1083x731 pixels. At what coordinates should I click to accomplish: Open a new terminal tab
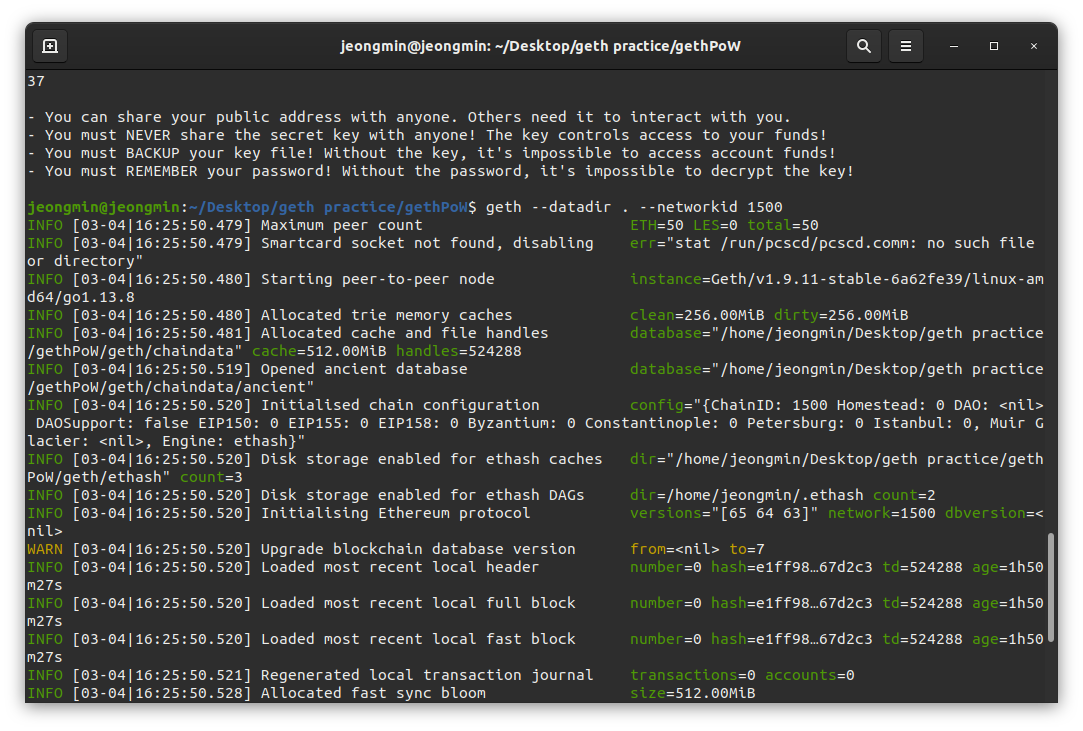[50, 46]
